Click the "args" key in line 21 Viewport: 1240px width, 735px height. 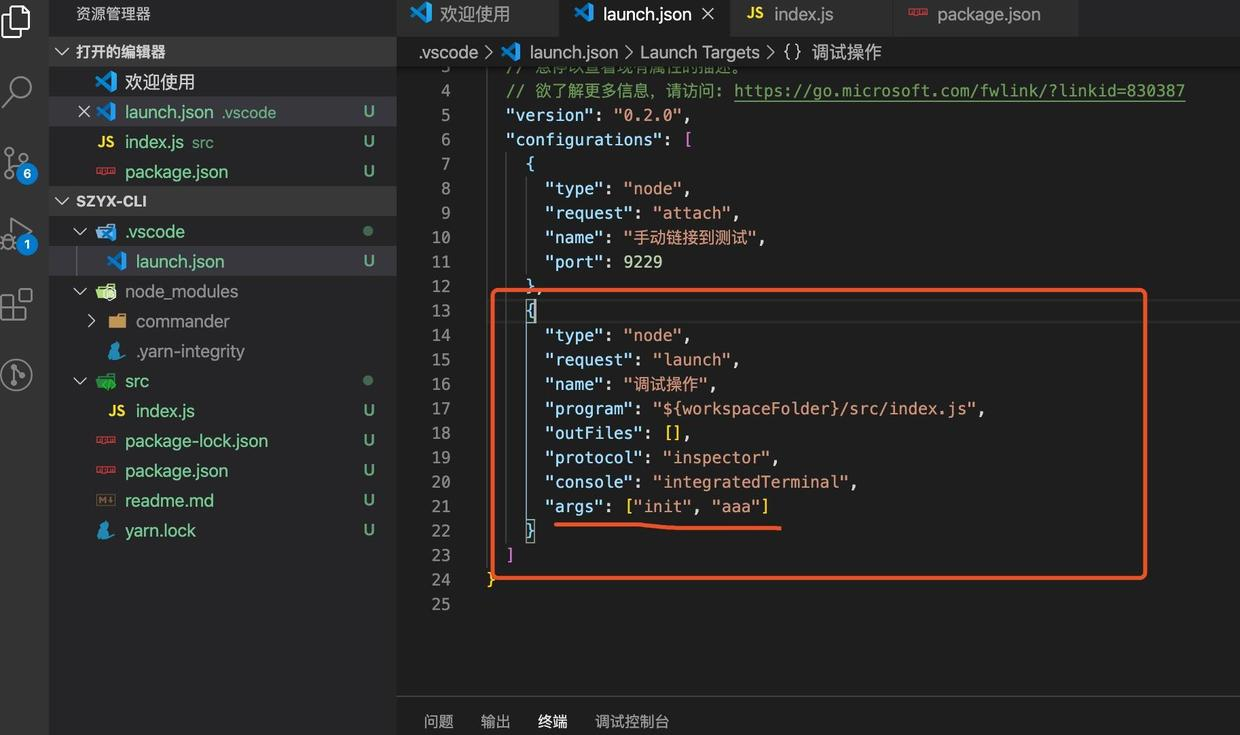pos(574,506)
